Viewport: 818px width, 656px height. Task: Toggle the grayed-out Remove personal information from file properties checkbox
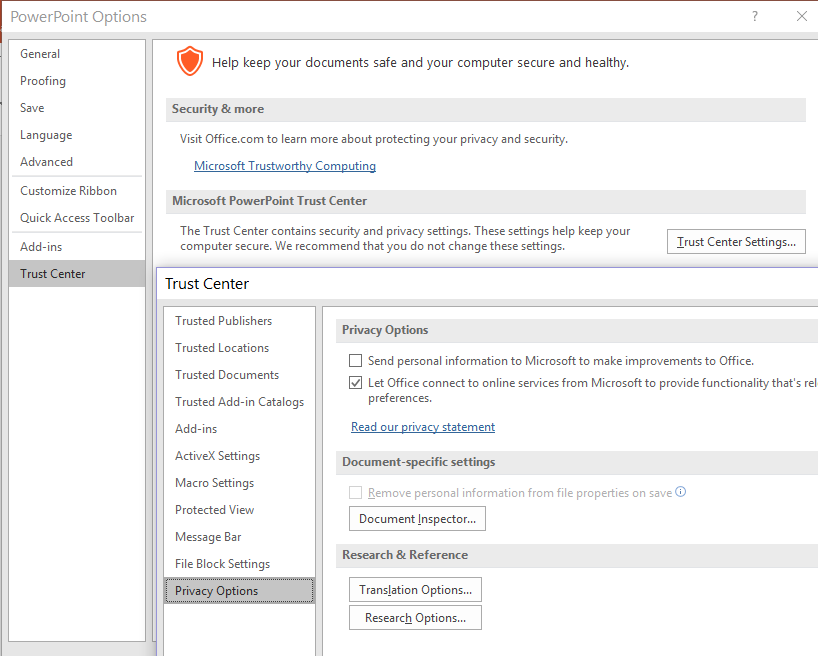(x=355, y=493)
